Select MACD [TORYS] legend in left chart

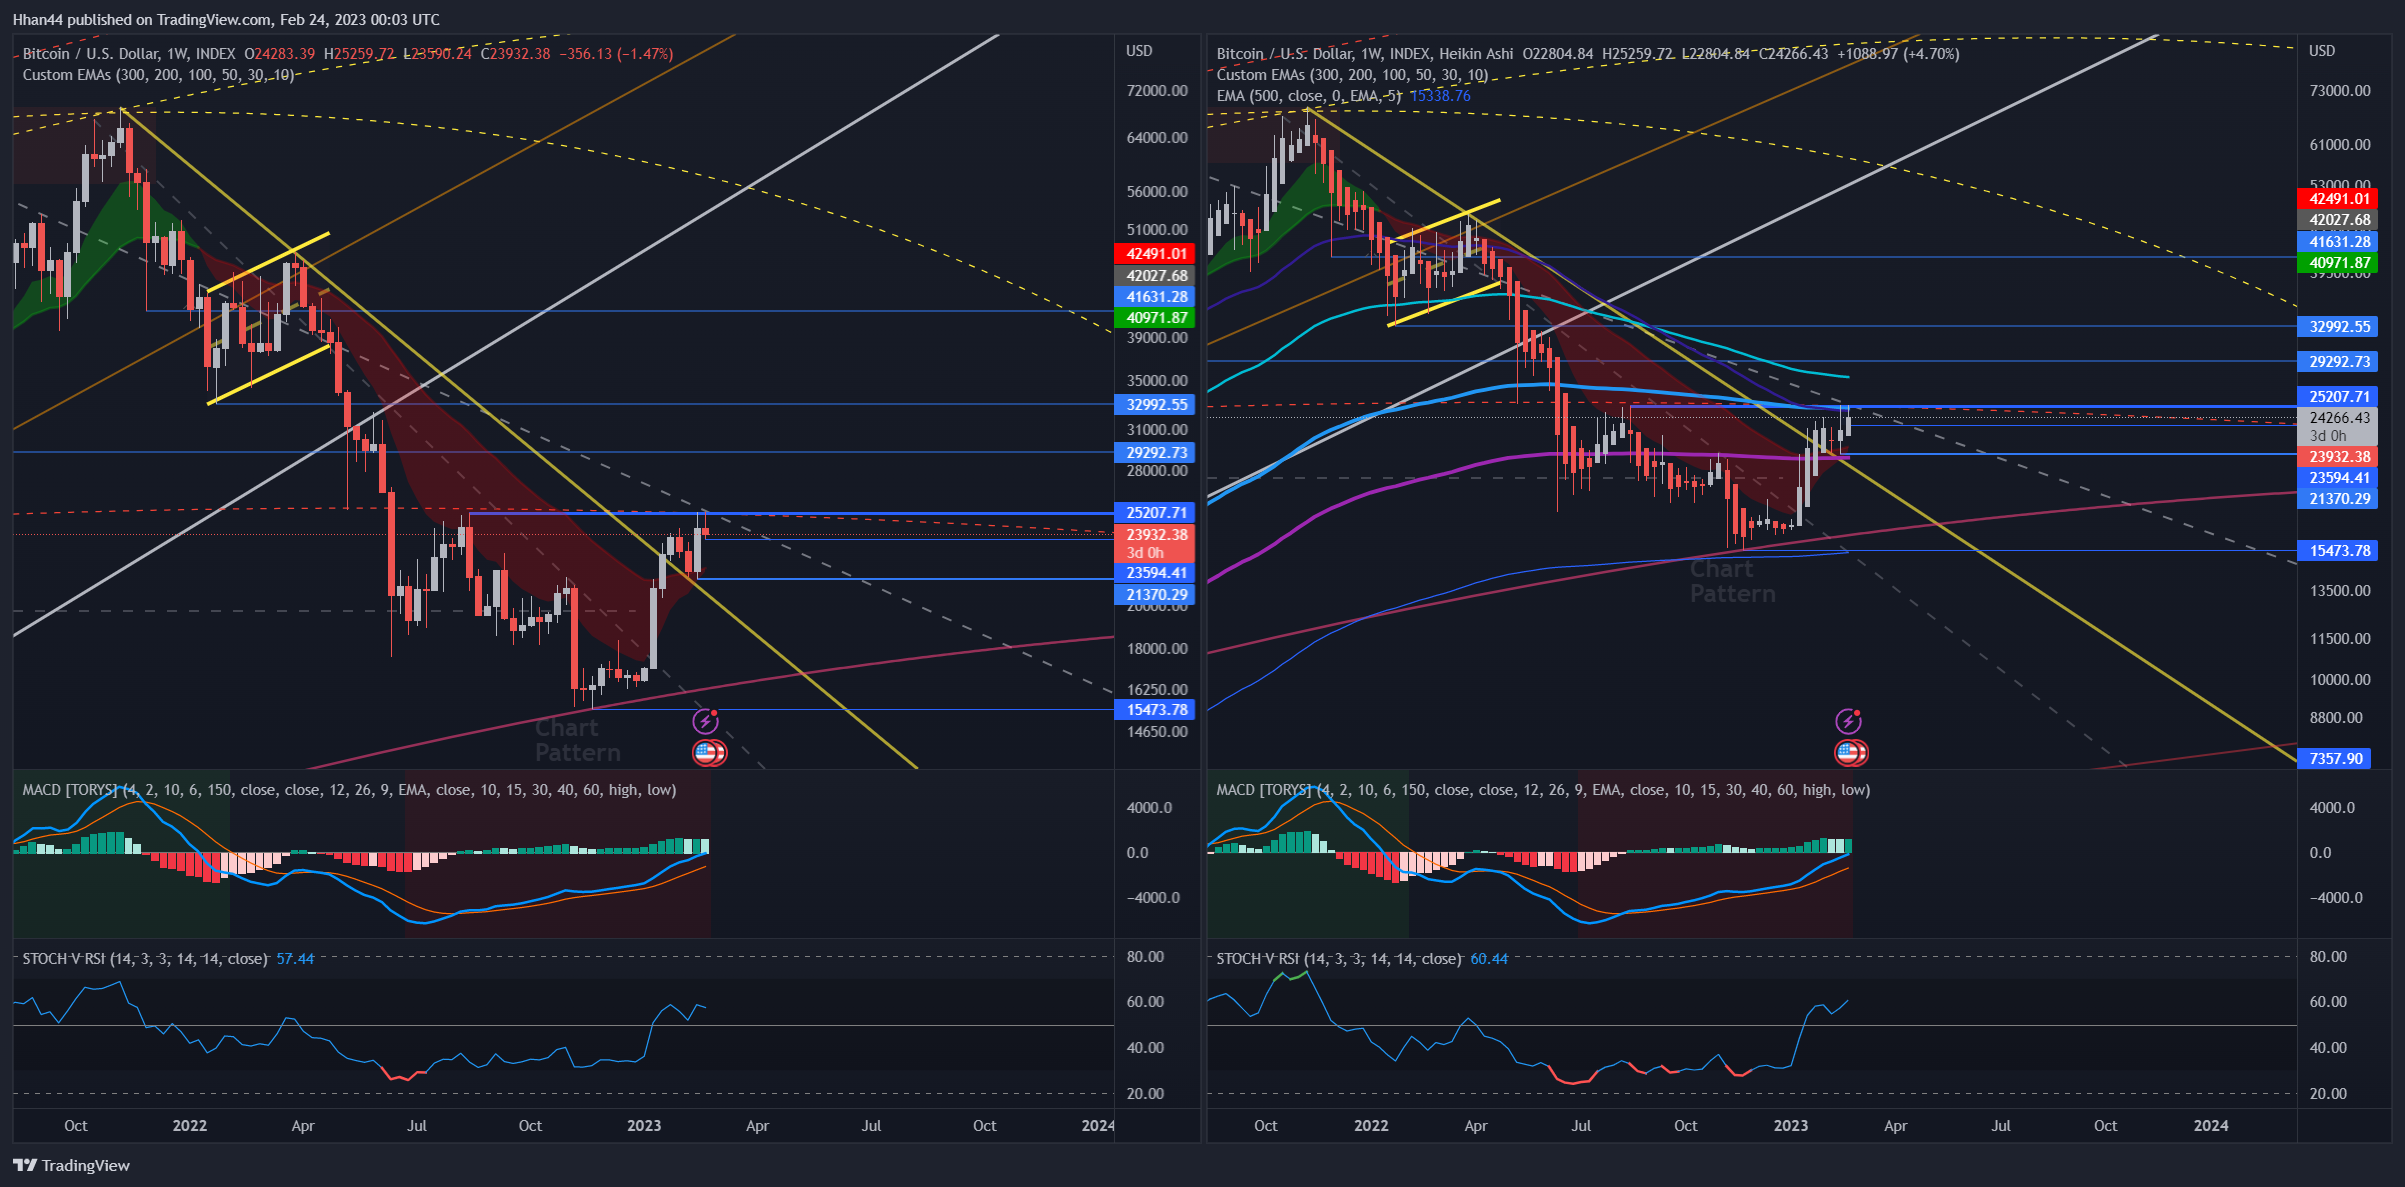[349, 790]
